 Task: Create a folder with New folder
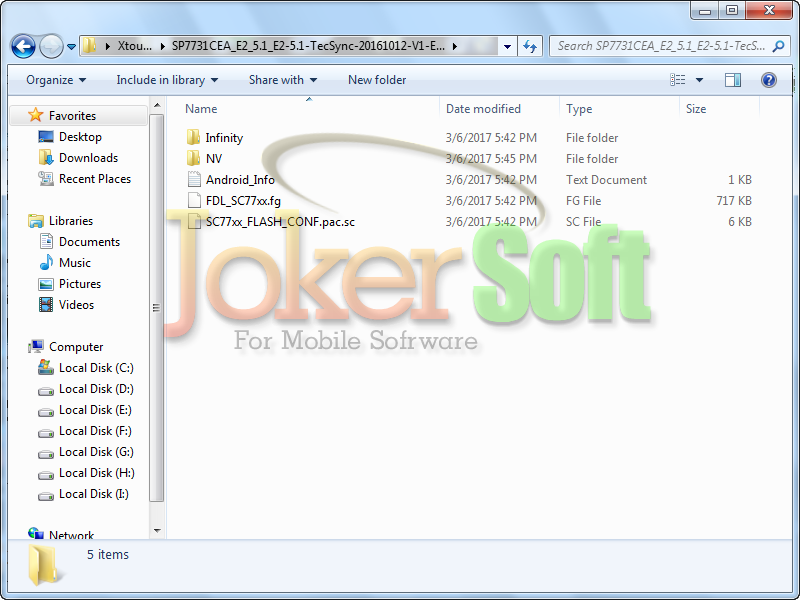377,80
